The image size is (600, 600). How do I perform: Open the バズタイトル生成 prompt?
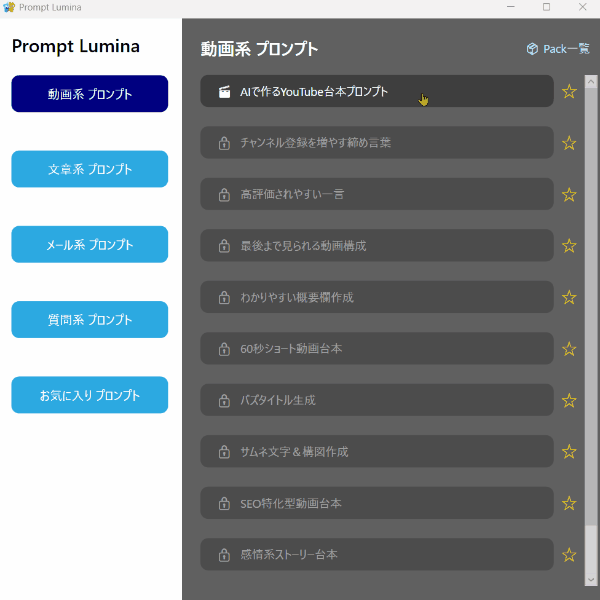(x=377, y=400)
